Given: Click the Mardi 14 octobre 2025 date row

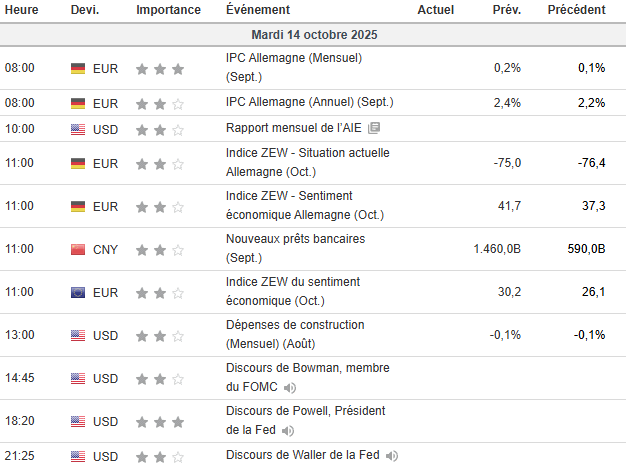Looking at the screenshot, I should pyautogui.click(x=313, y=35).
